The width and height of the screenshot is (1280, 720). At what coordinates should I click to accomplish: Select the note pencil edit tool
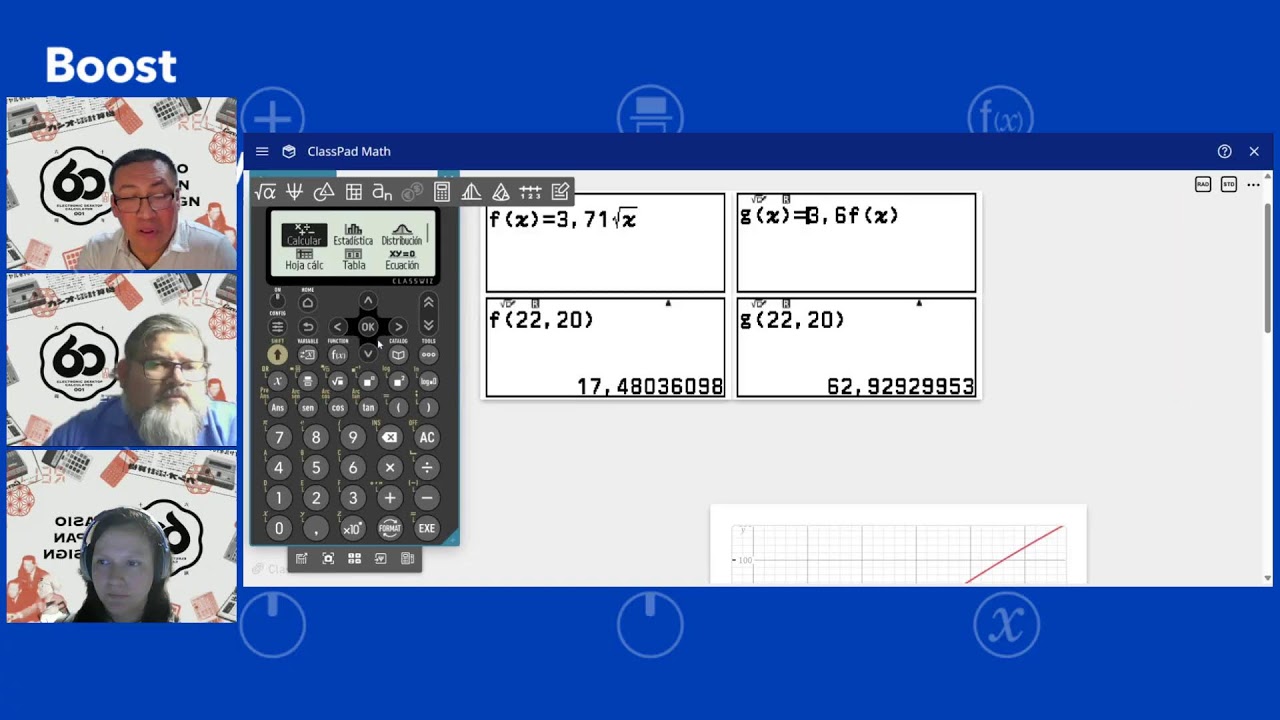coord(560,192)
